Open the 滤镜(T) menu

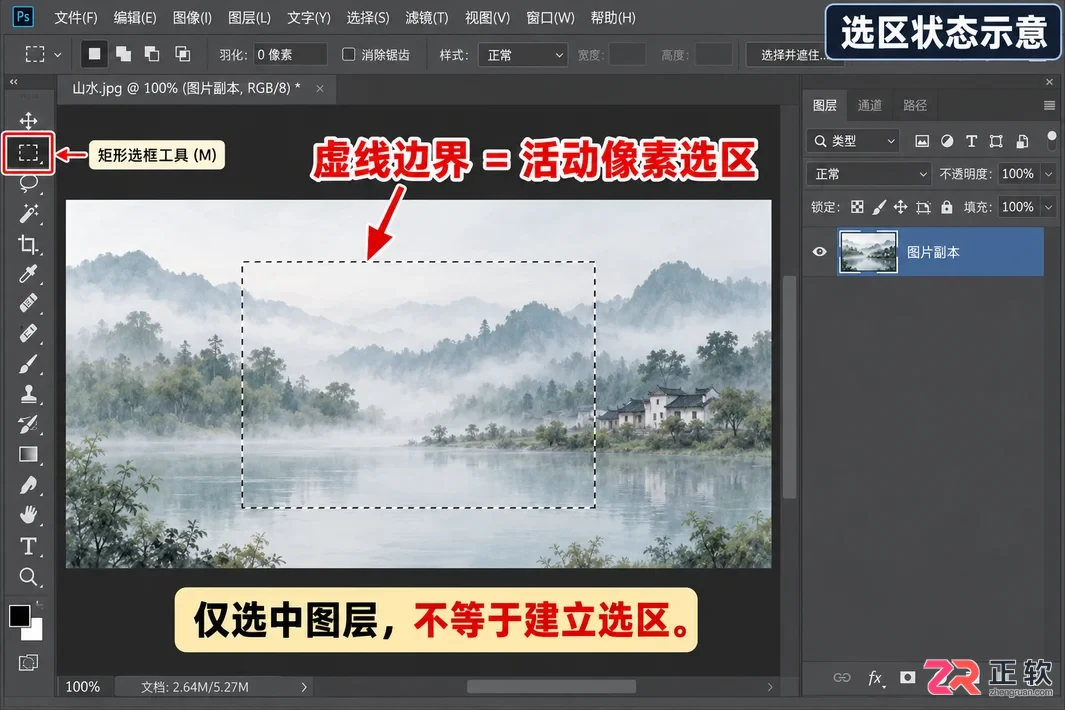point(427,18)
